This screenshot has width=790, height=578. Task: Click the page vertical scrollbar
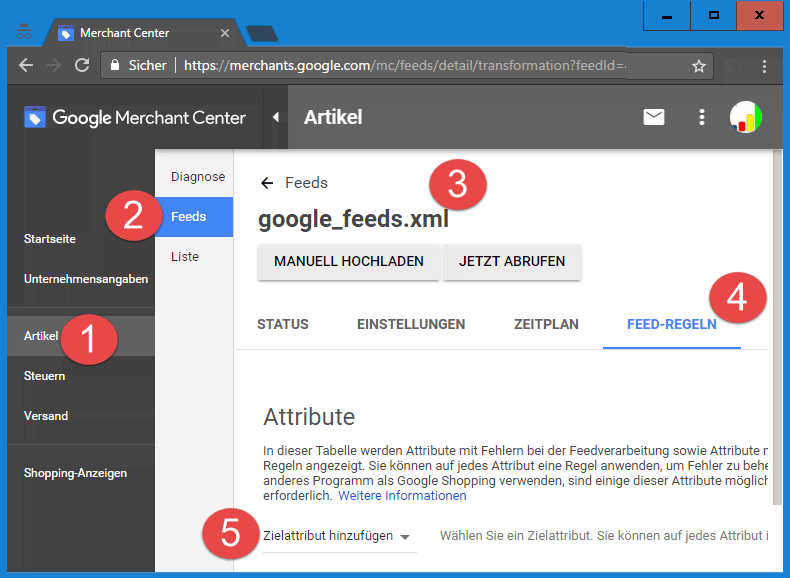(777, 328)
